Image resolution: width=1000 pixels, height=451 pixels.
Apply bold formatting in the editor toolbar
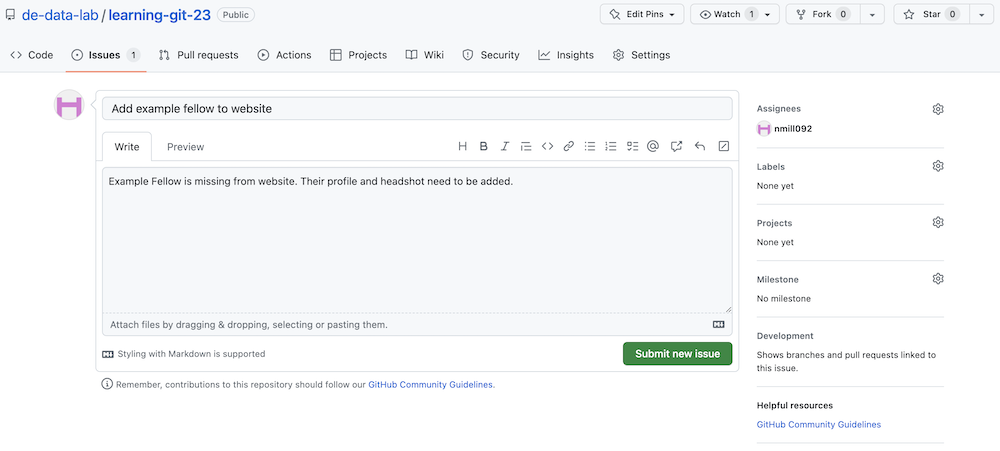click(484, 146)
